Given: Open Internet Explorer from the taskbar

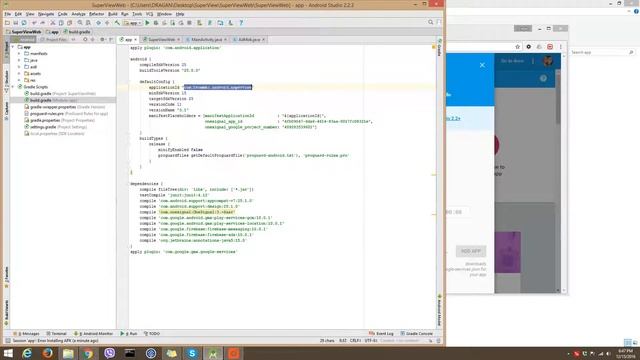Looking at the screenshot, I should pyautogui.click(x=27, y=353).
